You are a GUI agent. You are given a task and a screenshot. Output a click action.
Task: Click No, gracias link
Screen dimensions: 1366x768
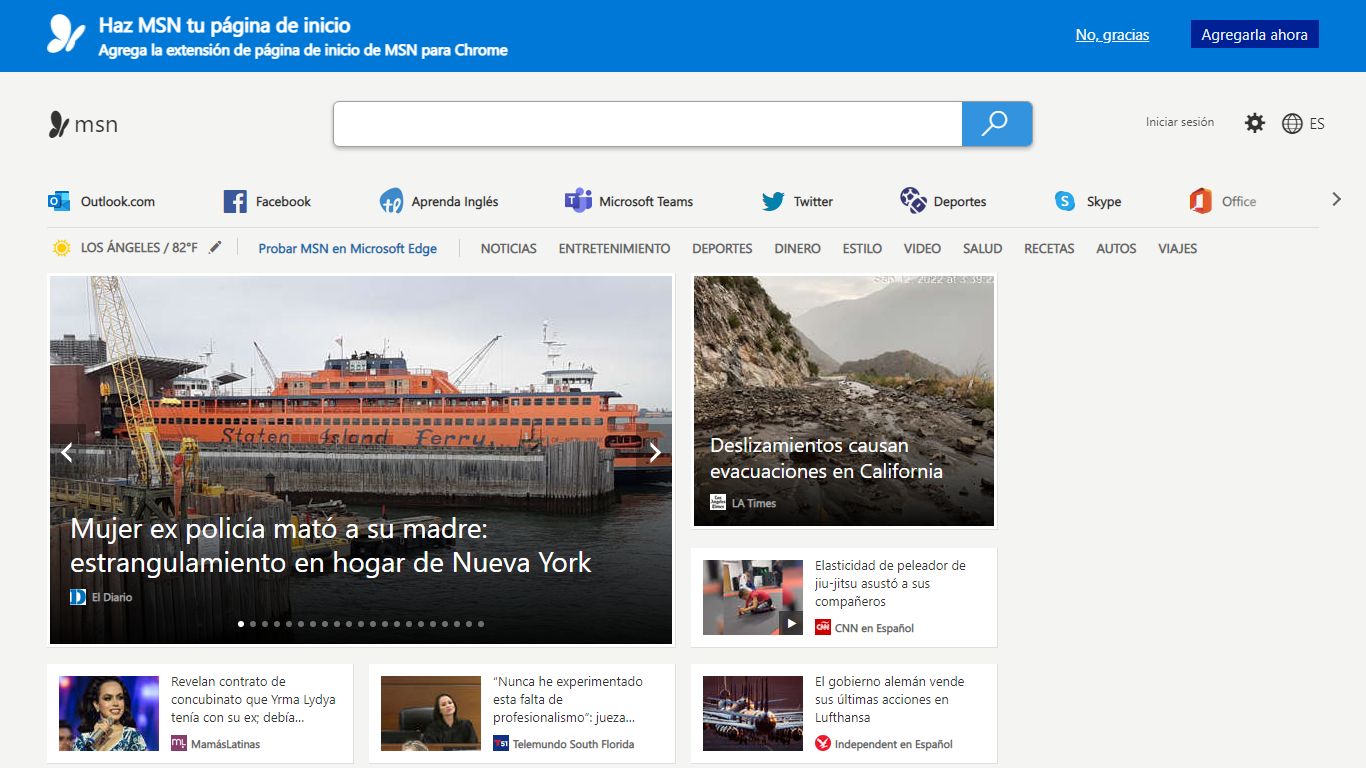pos(1112,35)
